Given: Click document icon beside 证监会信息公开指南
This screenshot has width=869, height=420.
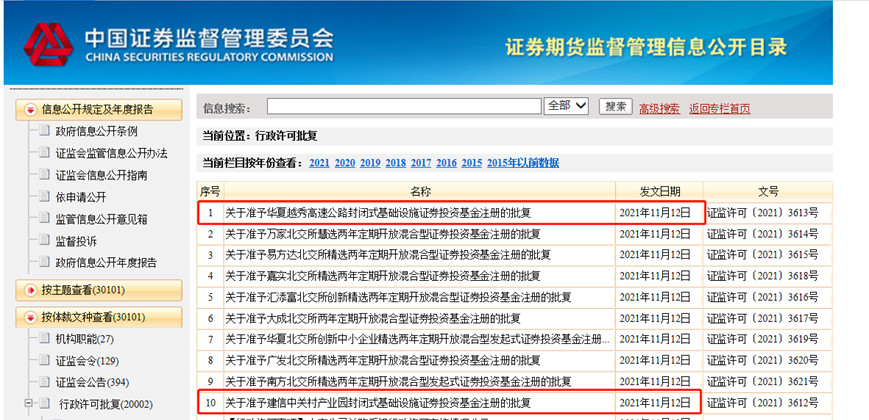Looking at the screenshot, I should pyautogui.click(x=43, y=175).
